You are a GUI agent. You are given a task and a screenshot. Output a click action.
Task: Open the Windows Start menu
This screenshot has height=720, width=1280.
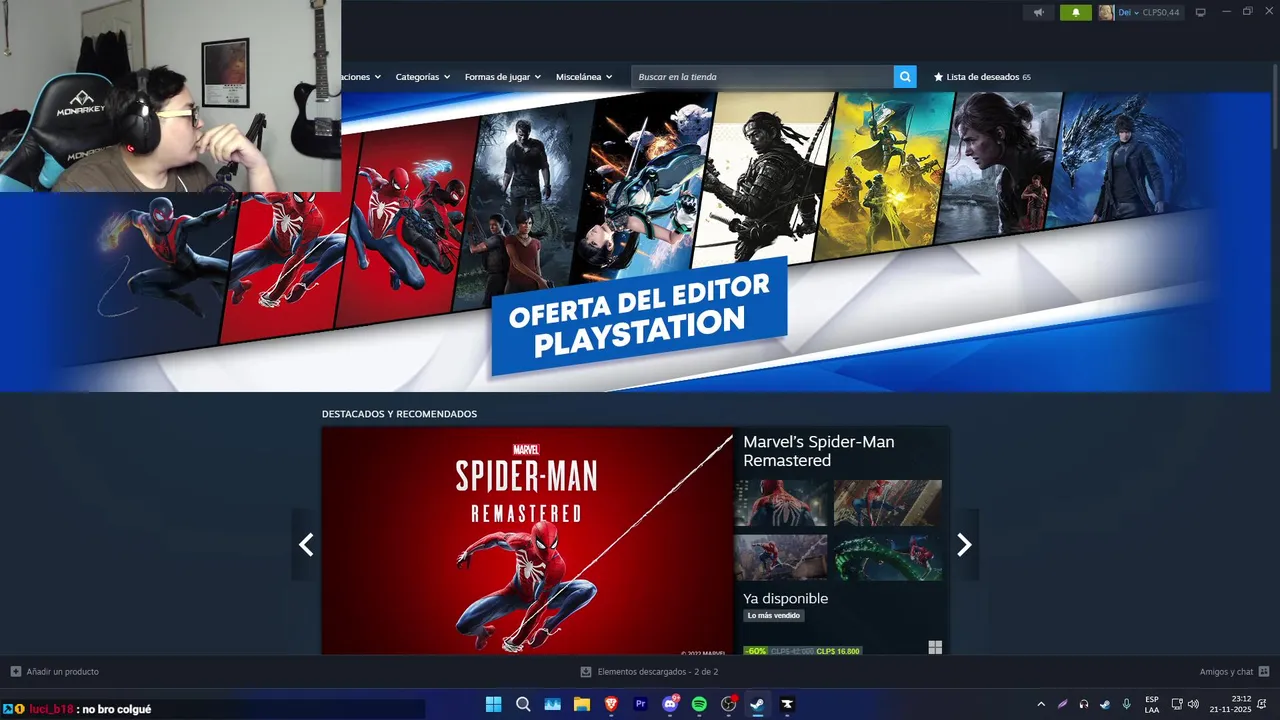[493, 704]
